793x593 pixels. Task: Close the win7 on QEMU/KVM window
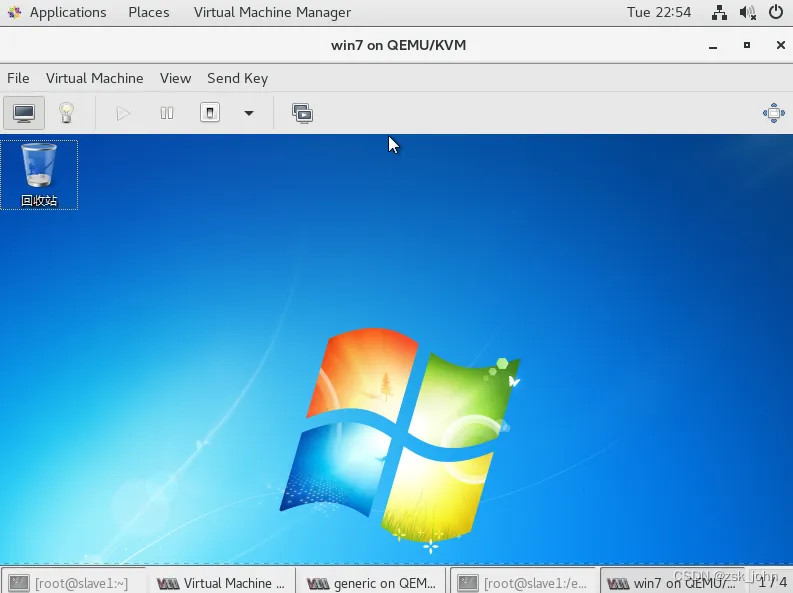(x=780, y=45)
